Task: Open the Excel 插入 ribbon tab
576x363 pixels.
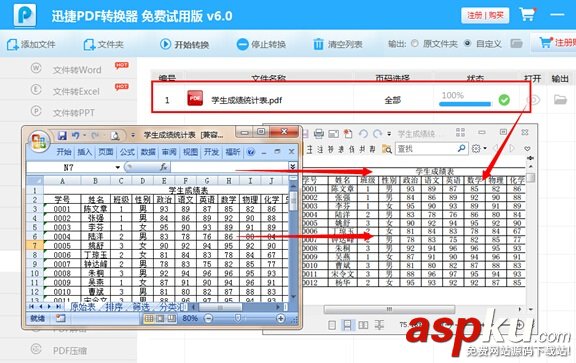Action: (x=85, y=152)
